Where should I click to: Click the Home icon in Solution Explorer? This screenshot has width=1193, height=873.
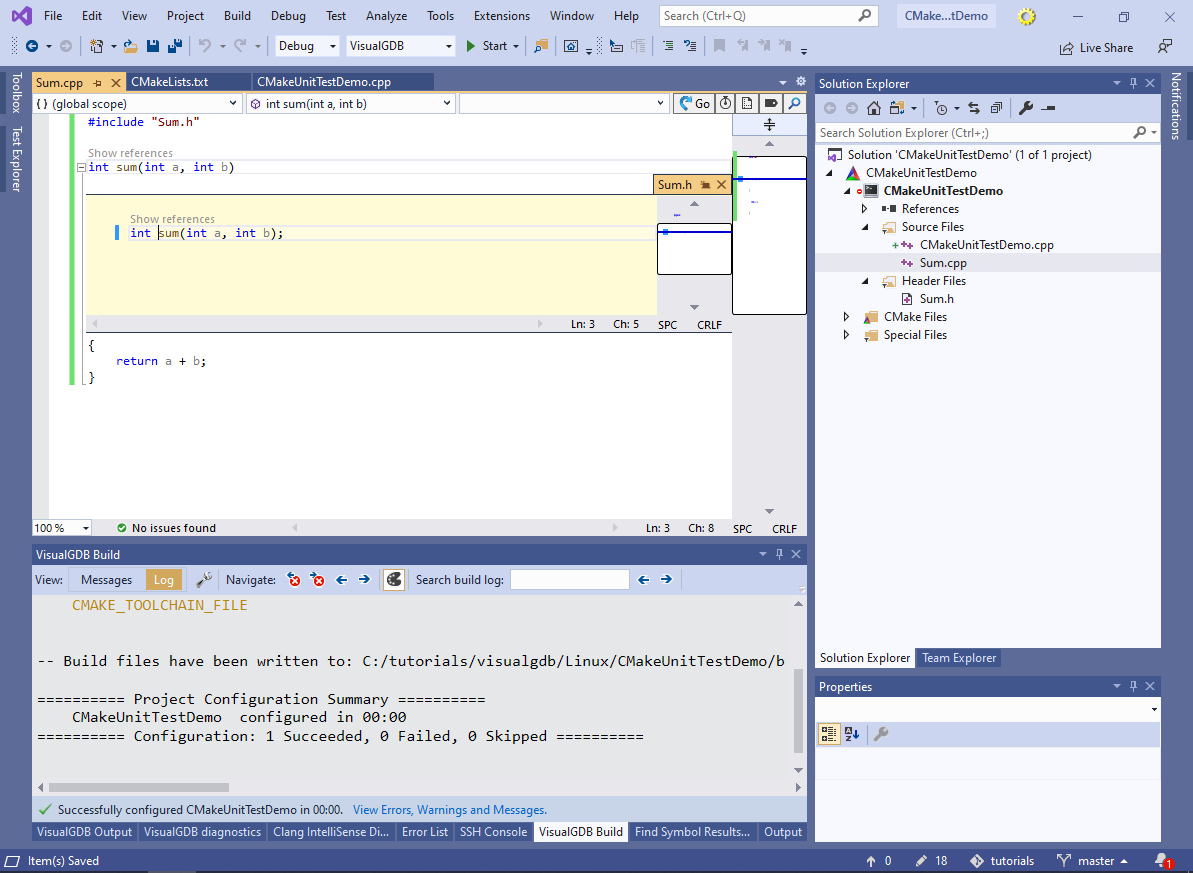click(873, 108)
